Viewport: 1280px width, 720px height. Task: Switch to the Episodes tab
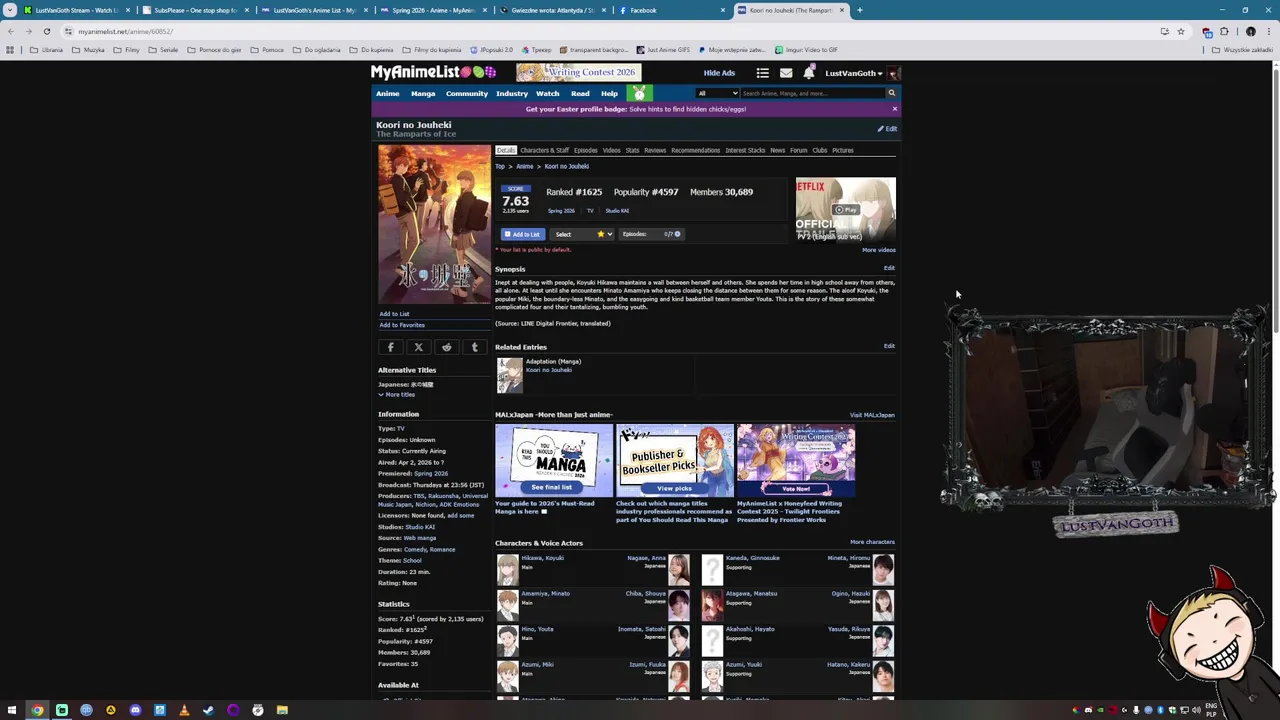[586, 151]
